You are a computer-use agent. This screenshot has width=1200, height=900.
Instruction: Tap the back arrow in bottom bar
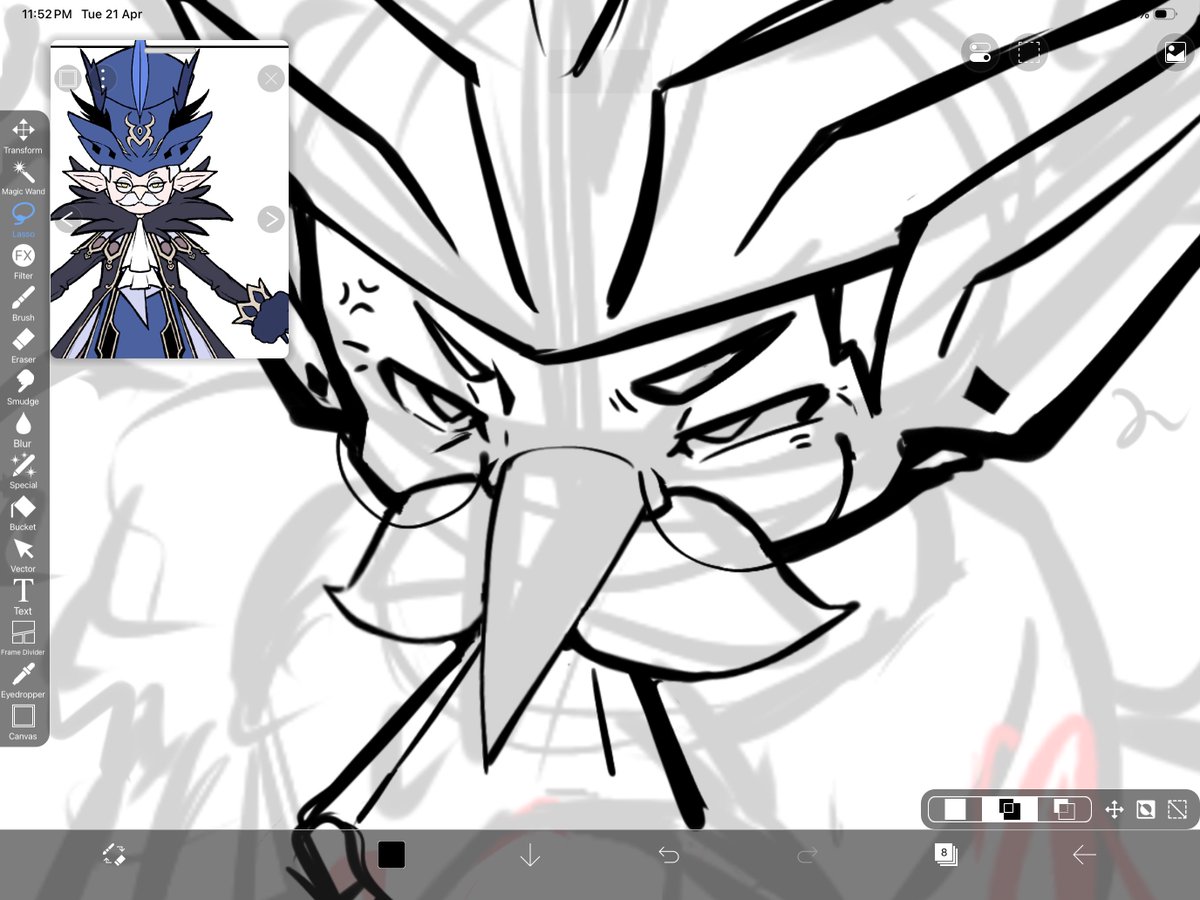coord(1084,855)
